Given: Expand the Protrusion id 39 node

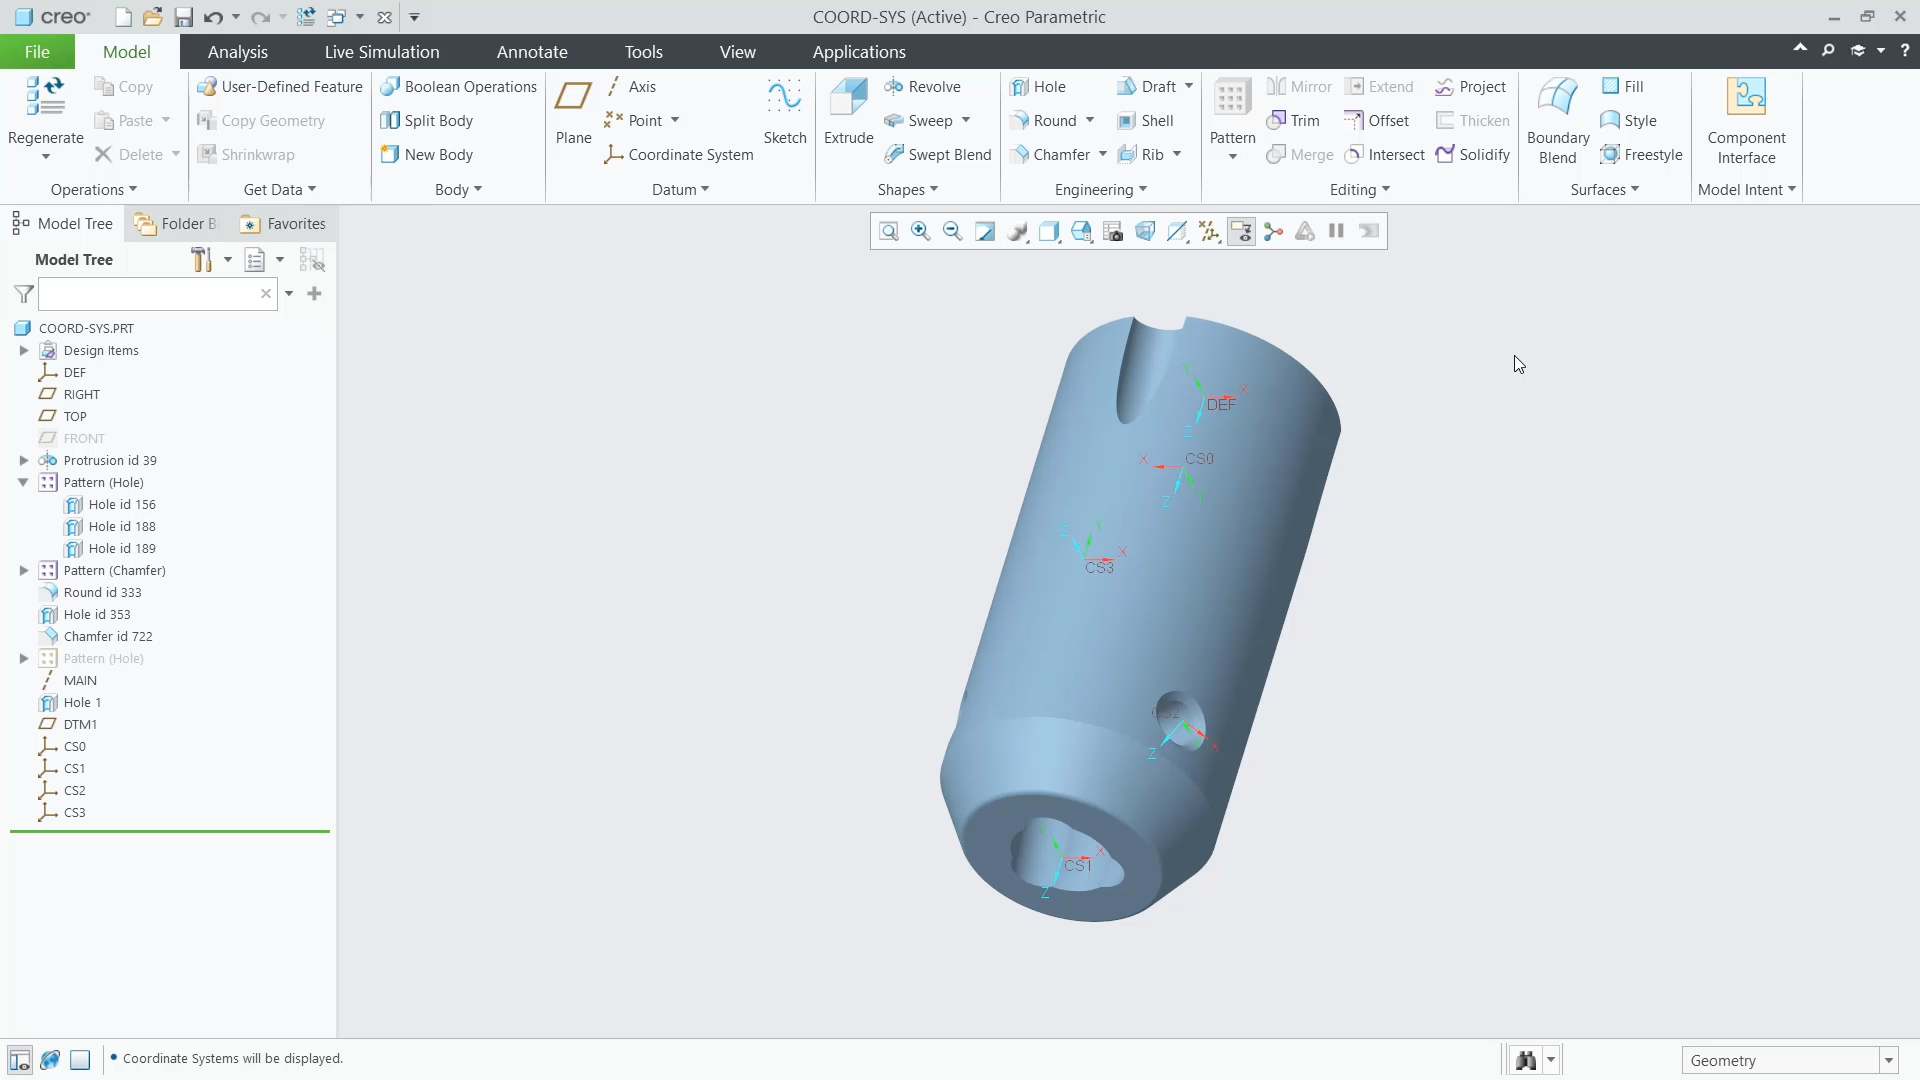Looking at the screenshot, I should (x=23, y=460).
